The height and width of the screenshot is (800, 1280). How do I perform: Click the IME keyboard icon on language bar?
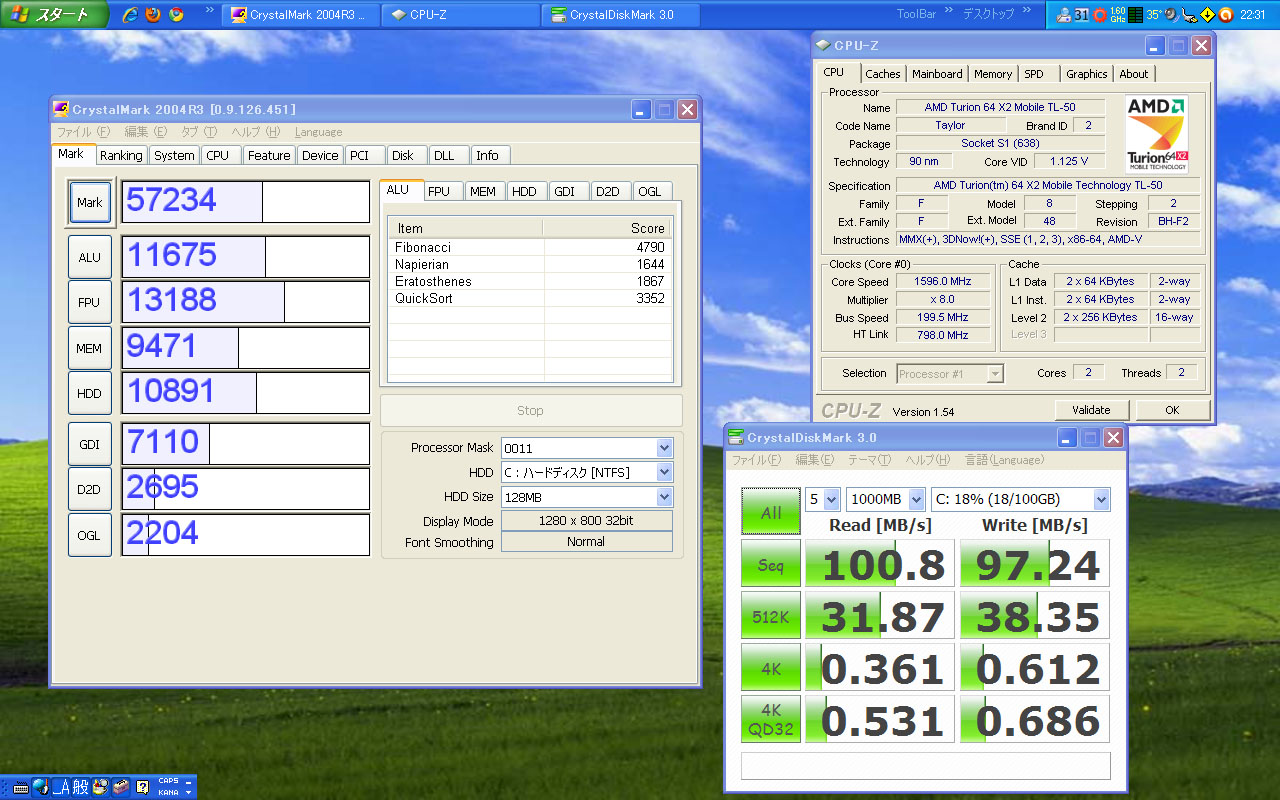click(x=21, y=787)
